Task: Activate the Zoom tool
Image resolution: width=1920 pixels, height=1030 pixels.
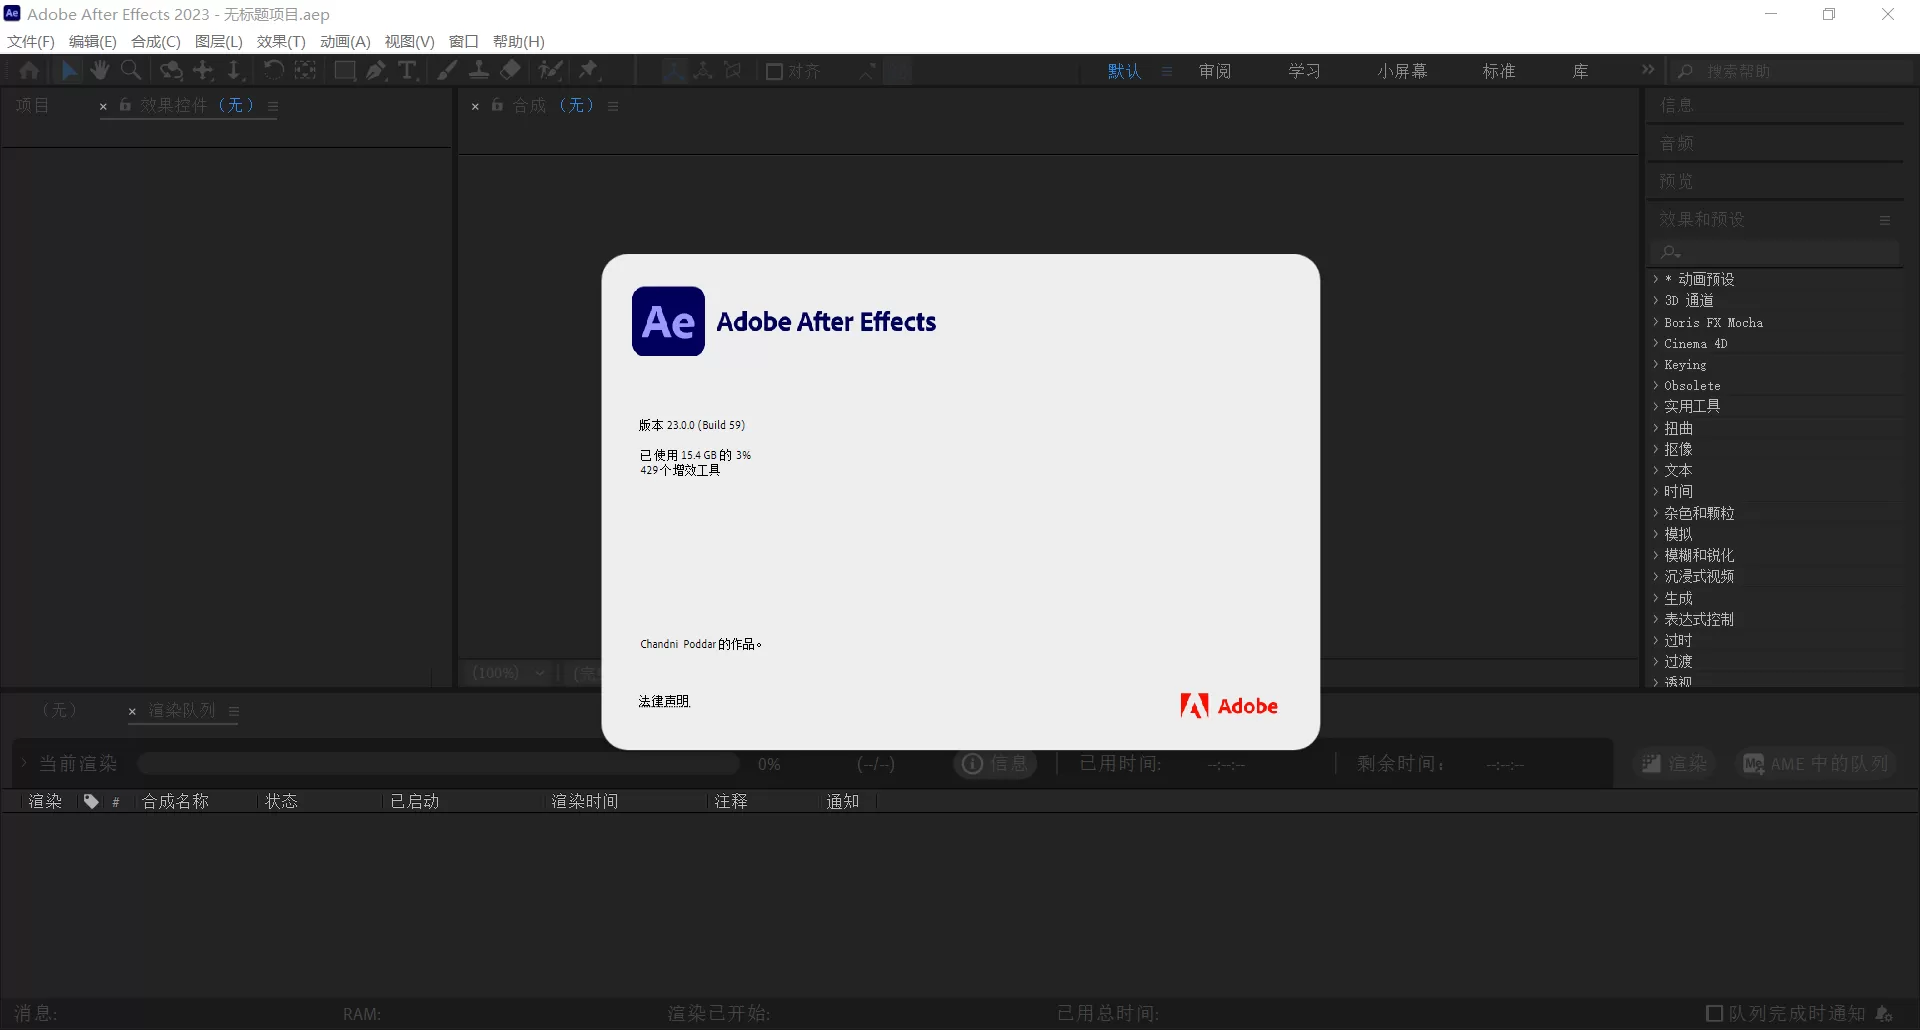Action: point(131,70)
